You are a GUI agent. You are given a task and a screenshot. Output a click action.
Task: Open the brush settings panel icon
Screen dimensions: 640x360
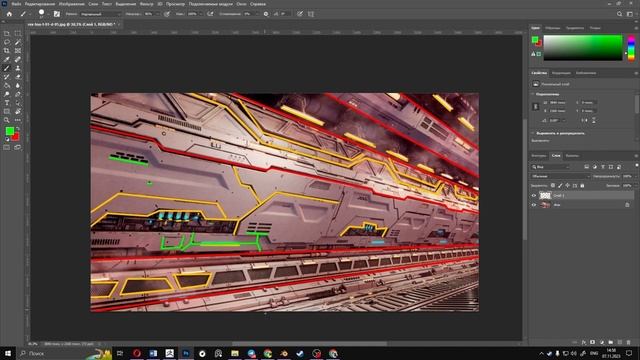point(57,14)
